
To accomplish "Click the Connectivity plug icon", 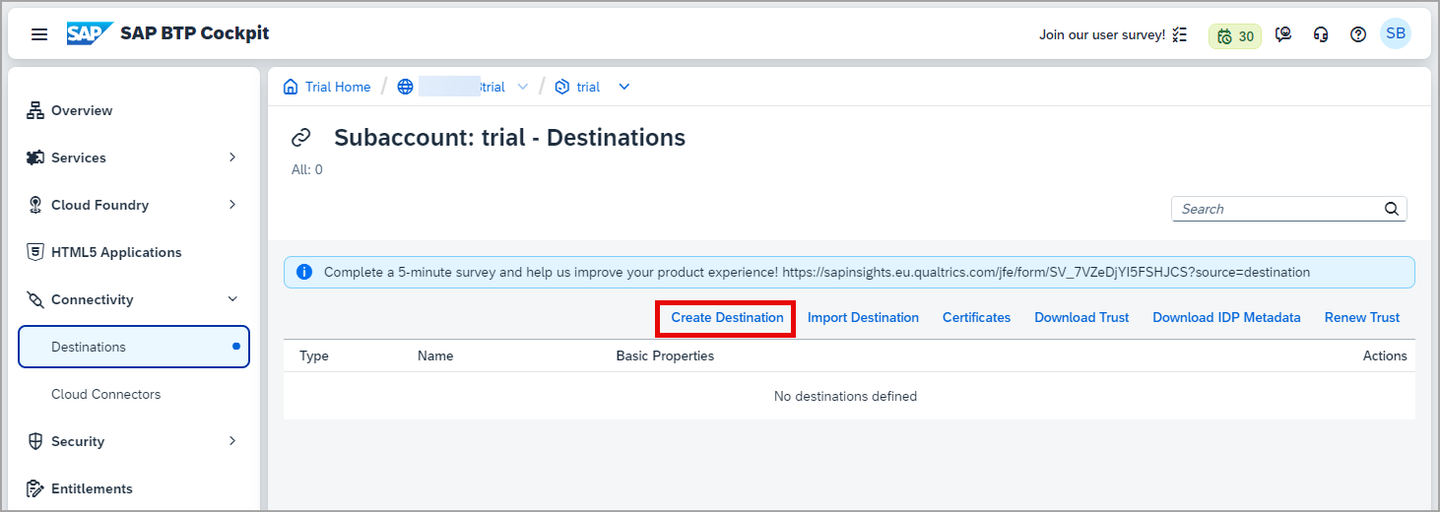I will [x=35, y=299].
